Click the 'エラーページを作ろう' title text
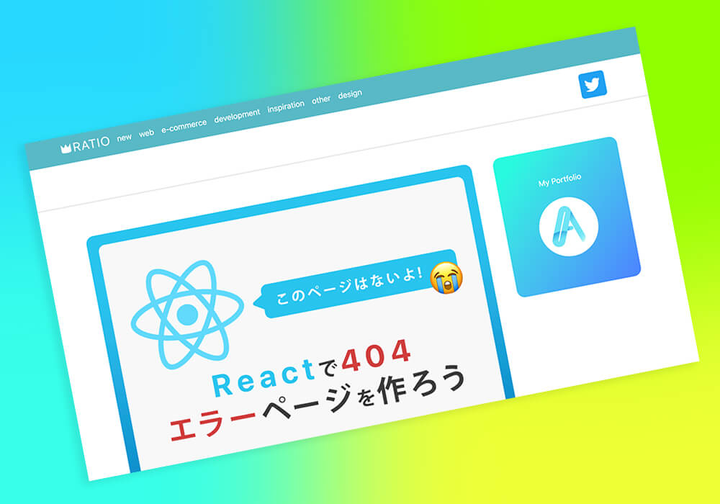720x504 pixels. click(317, 404)
